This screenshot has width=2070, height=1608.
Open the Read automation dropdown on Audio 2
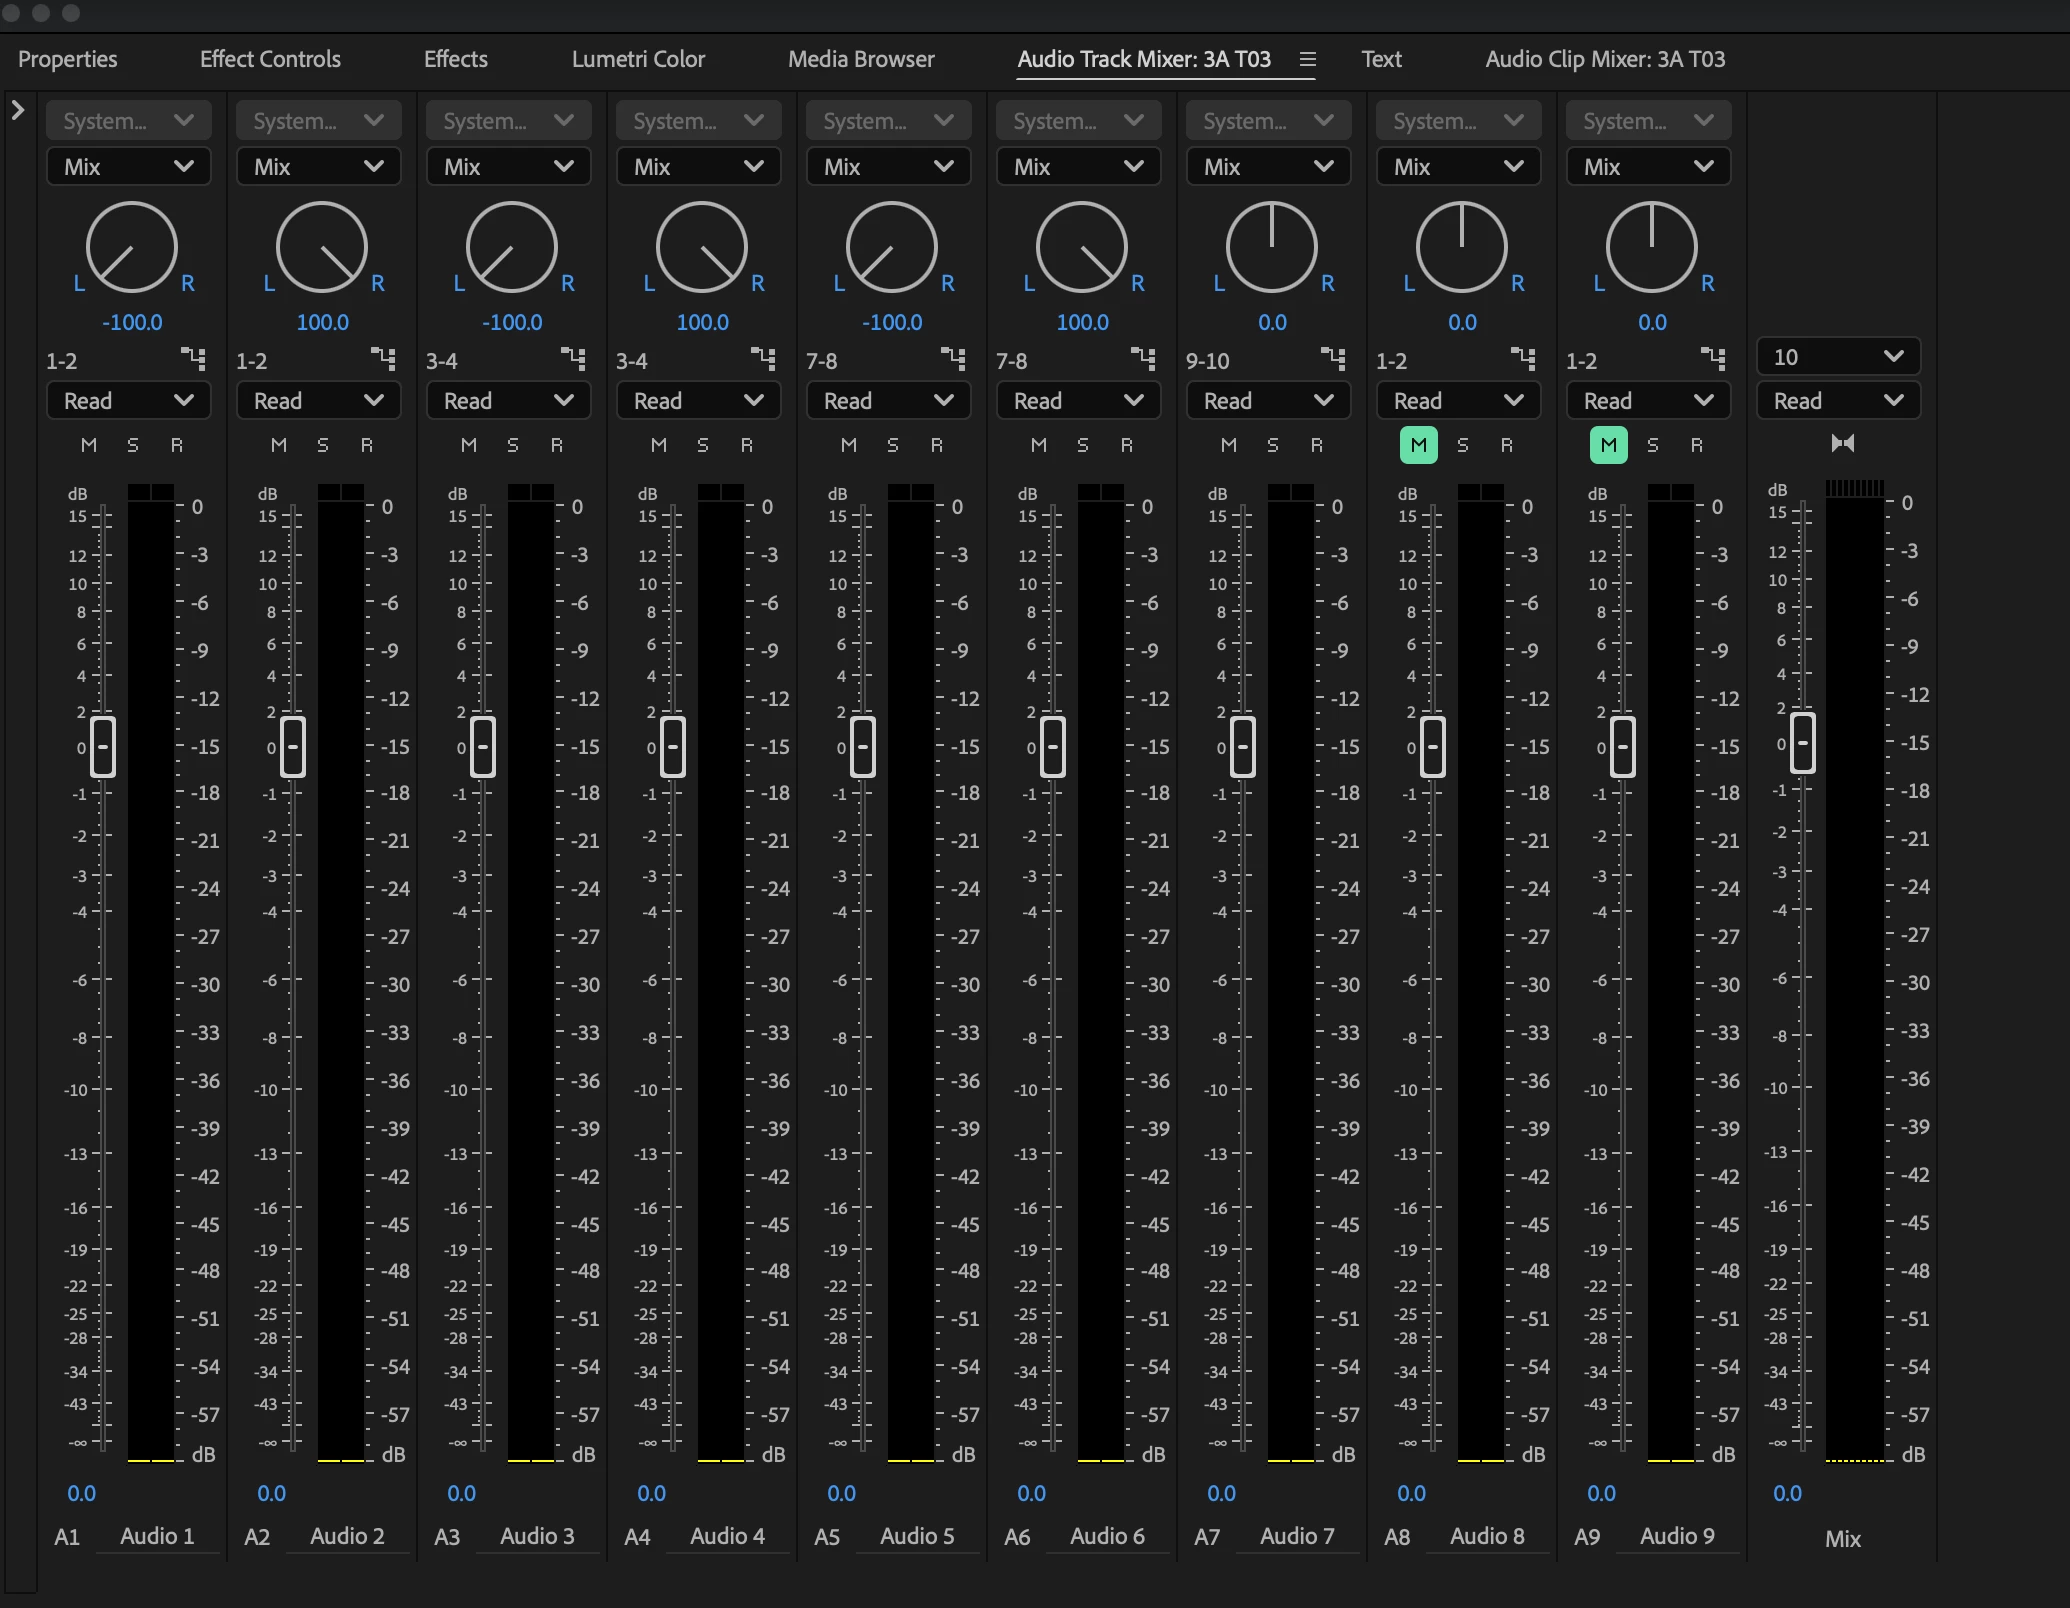pyautogui.click(x=318, y=401)
